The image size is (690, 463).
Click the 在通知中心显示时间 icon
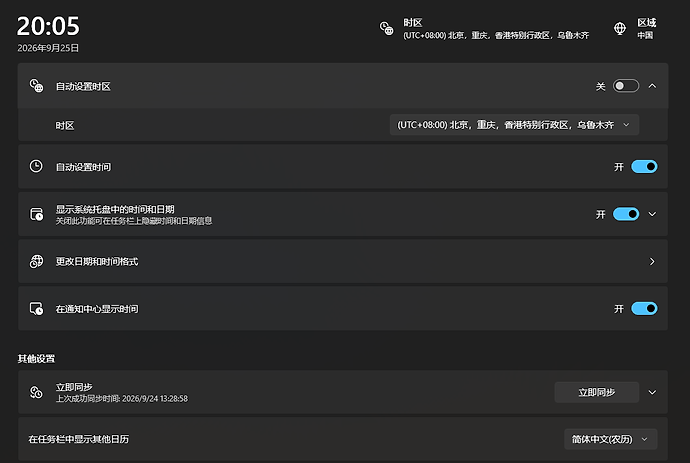[x=37, y=309]
